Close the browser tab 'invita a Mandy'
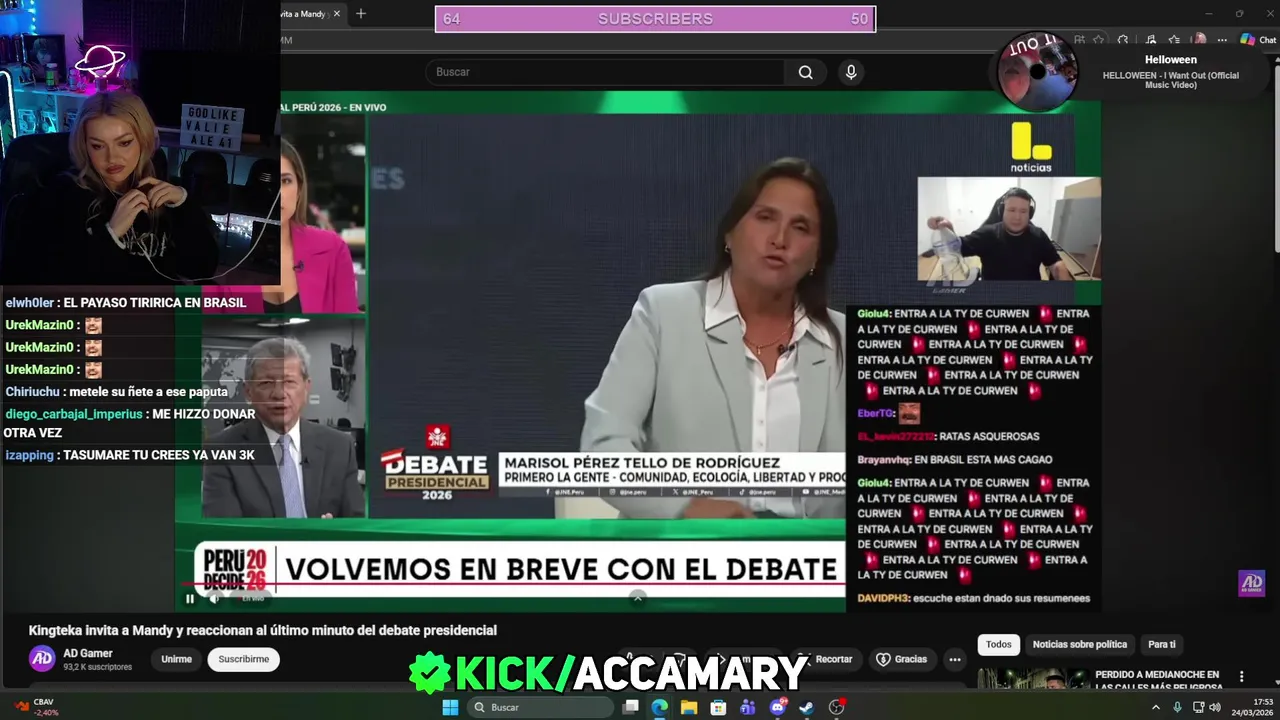This screenshot has width=1280, height=720. [x=337, y=14]
